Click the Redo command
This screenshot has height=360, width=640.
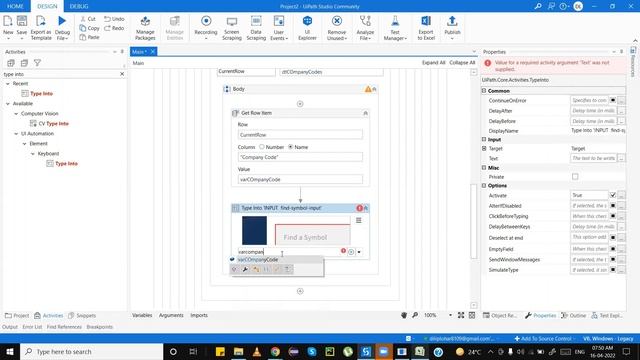tap(114, 28)
